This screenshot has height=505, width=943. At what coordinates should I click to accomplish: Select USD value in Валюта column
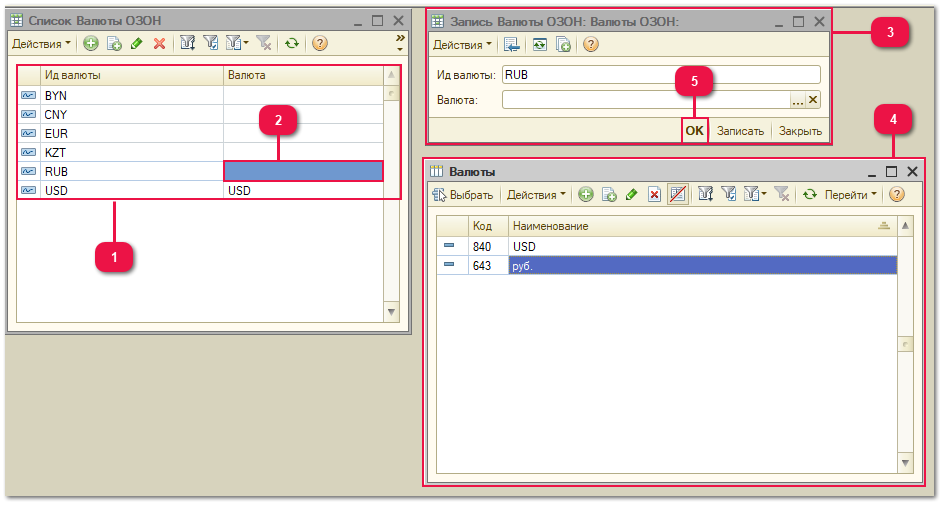click(x=304, y=191)
